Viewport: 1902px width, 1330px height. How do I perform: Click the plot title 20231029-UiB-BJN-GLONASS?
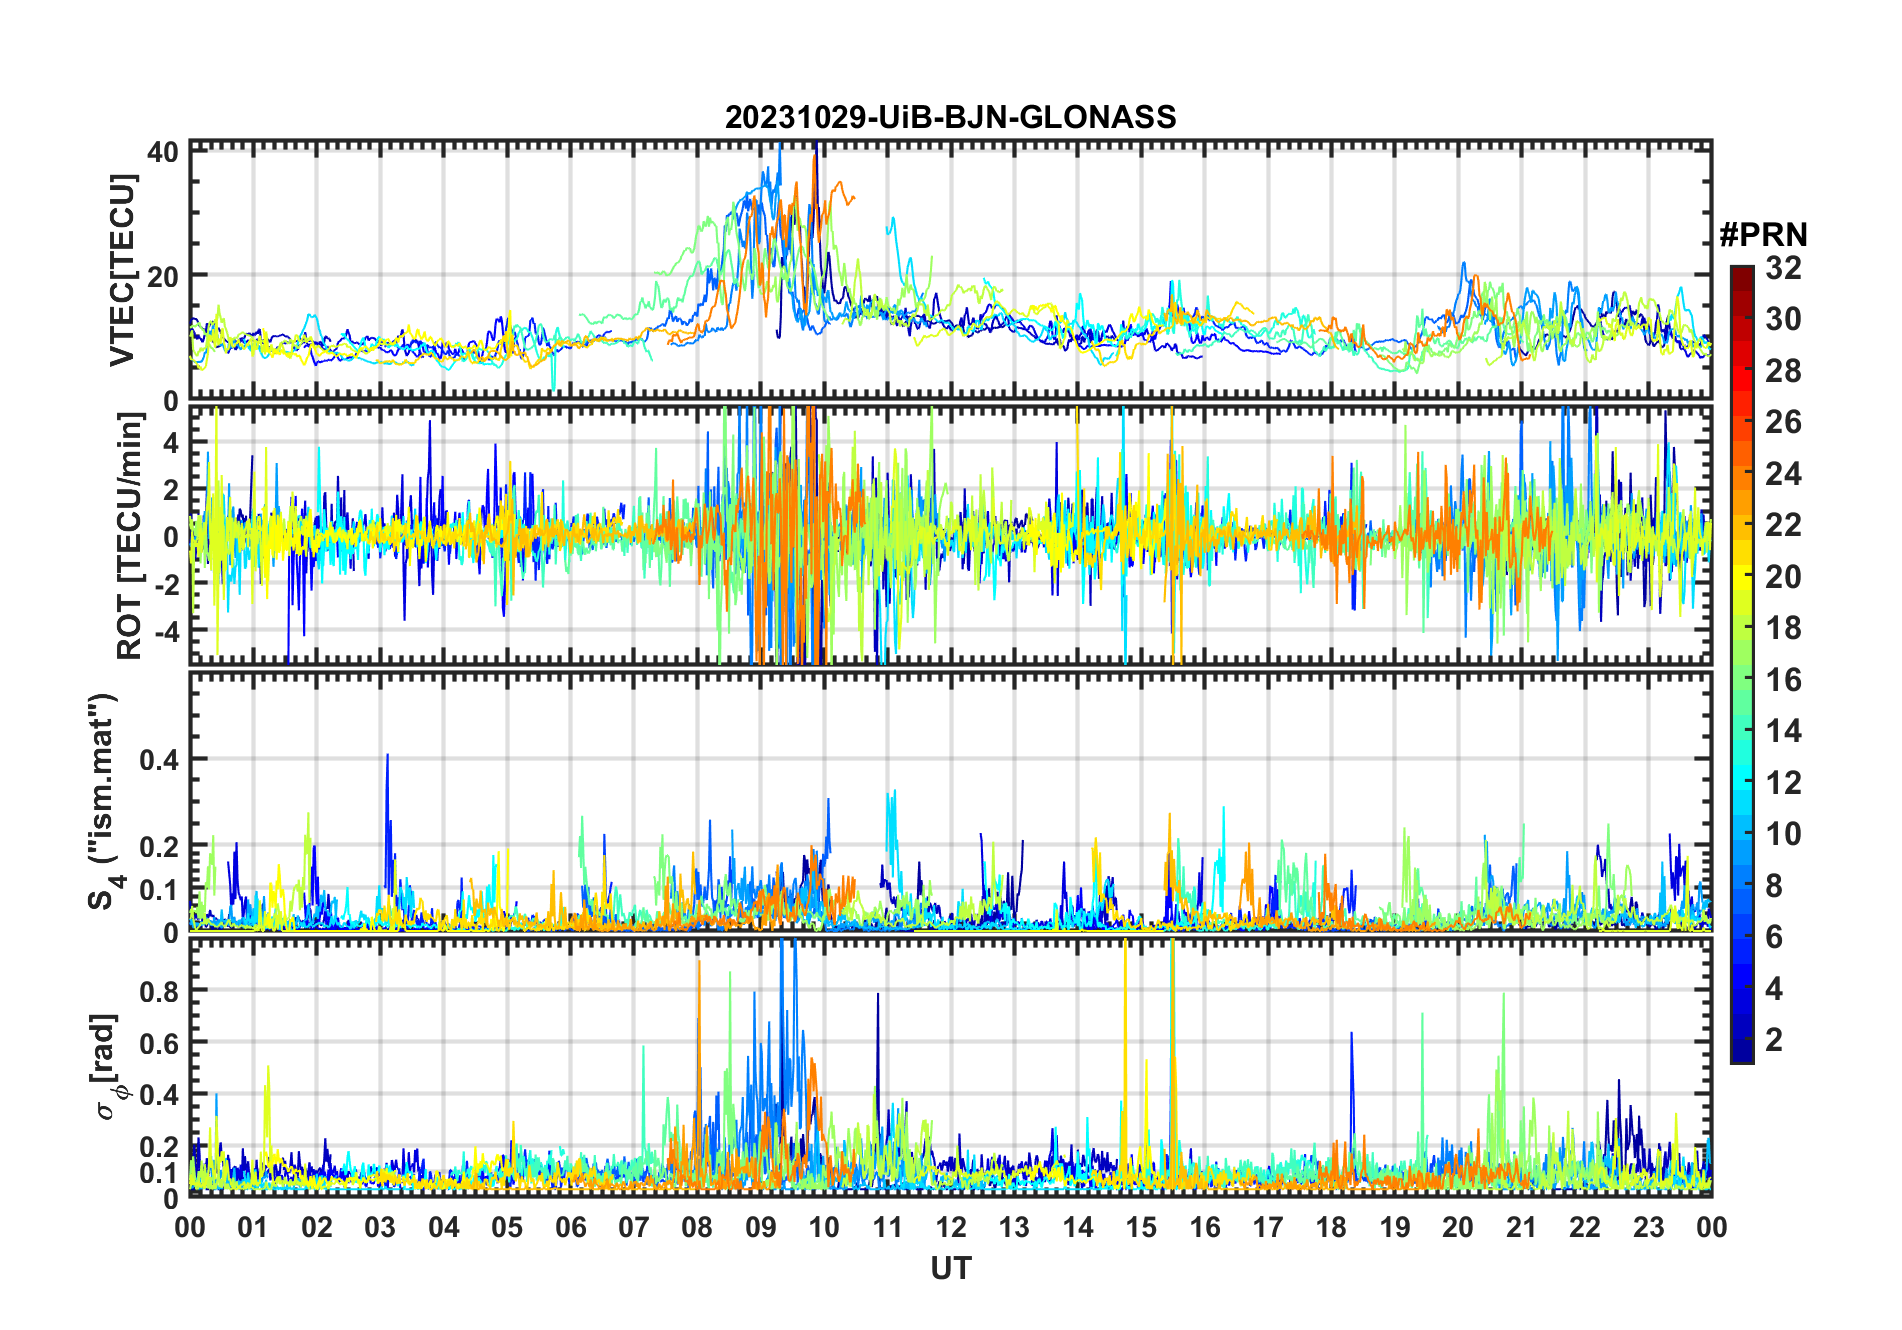pyautogui.click(x=950, y=117)
